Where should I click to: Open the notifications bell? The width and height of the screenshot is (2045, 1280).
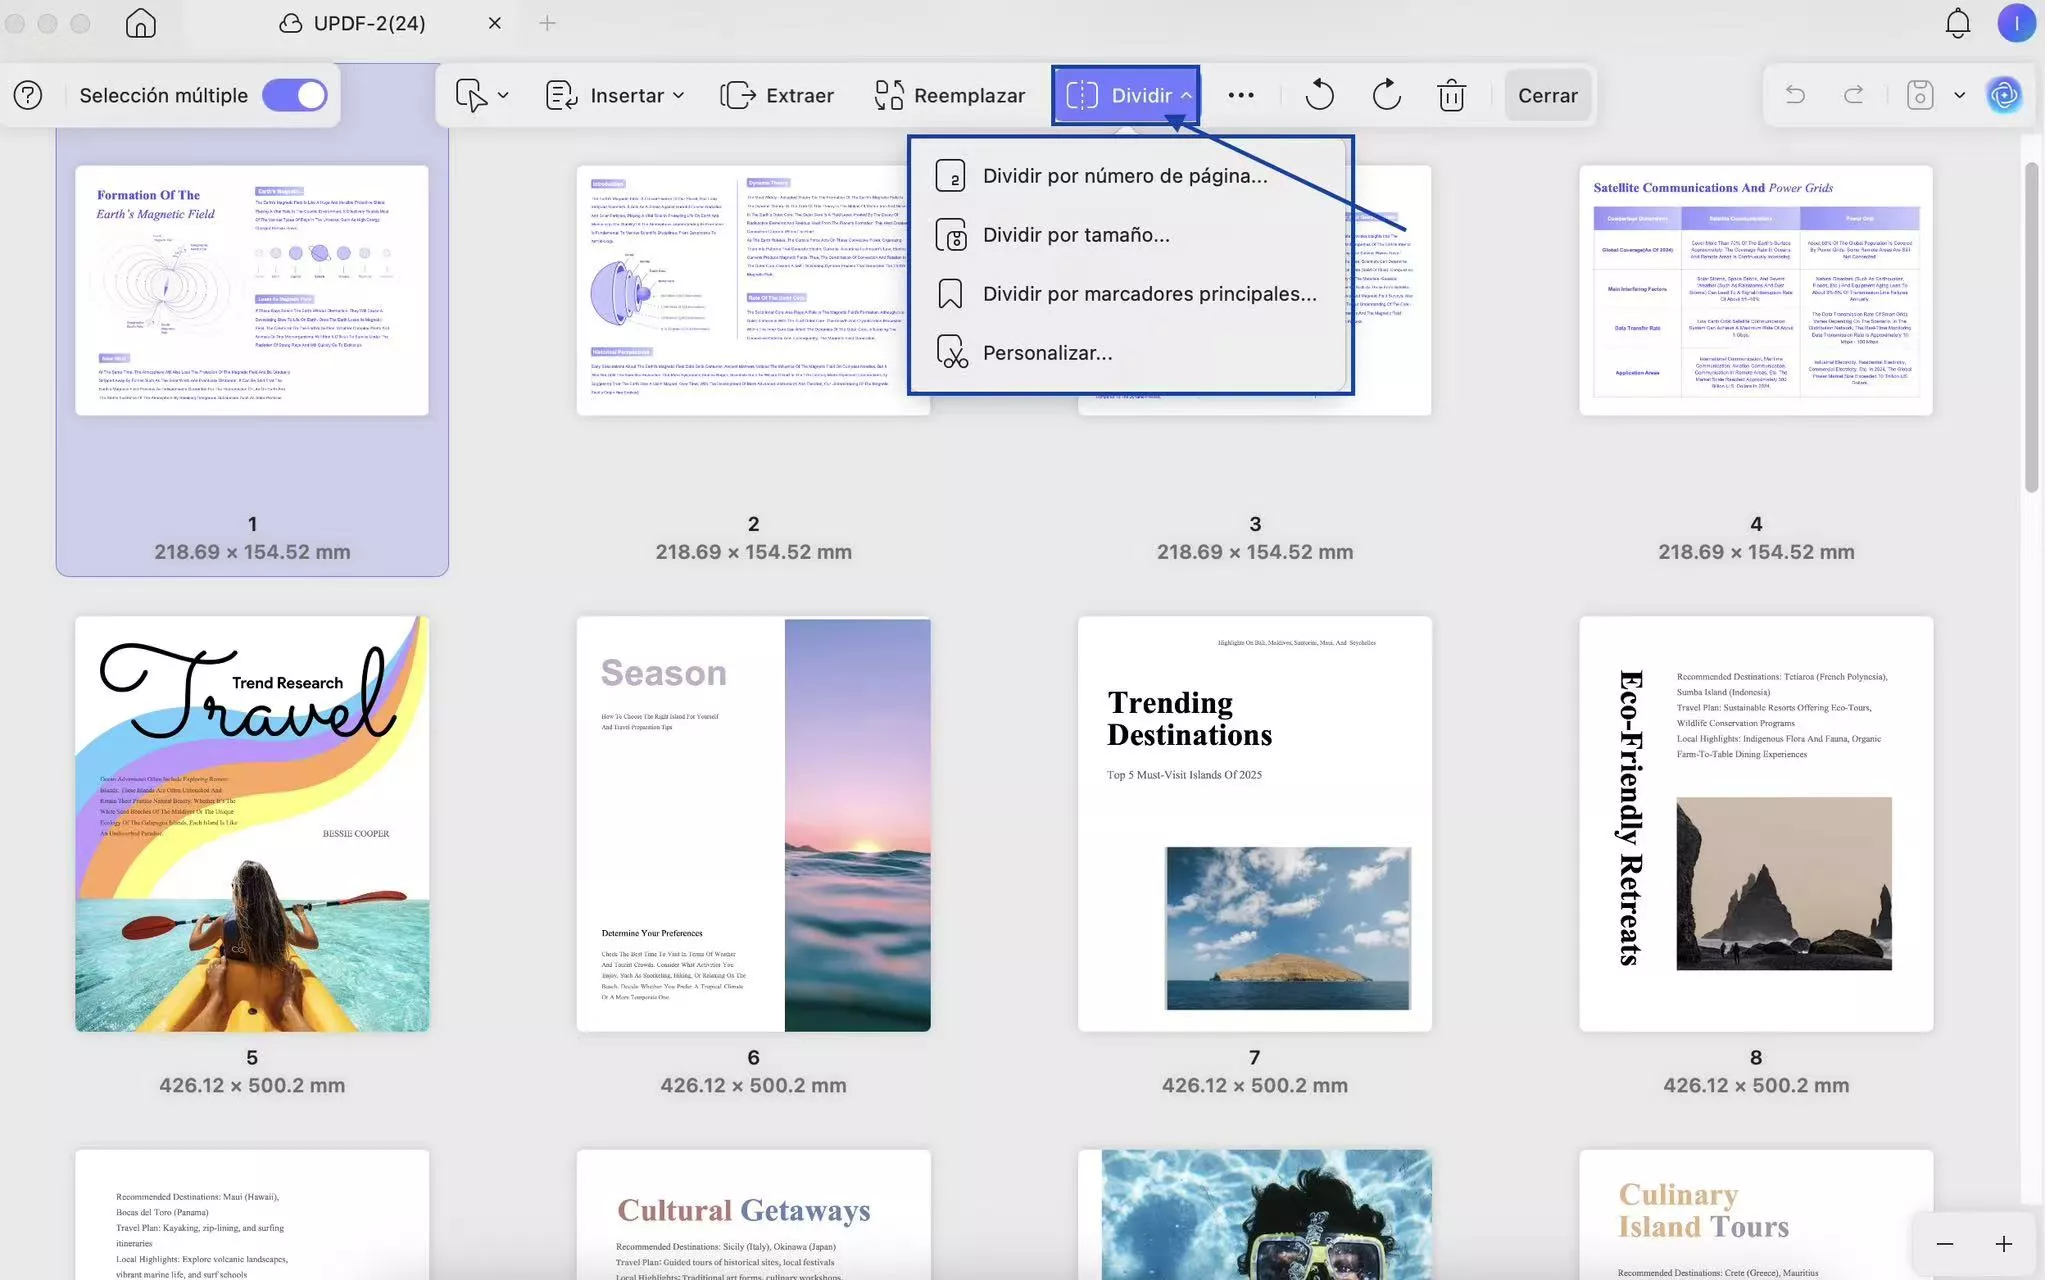(1957, 23)
